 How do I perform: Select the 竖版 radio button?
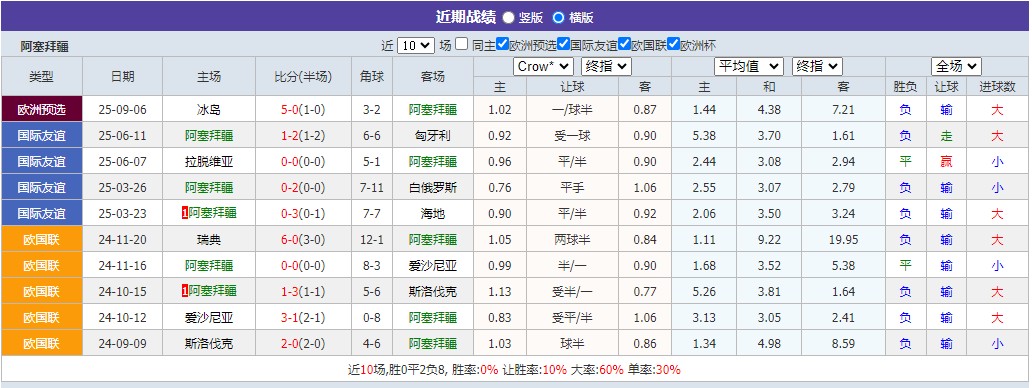pos(509,18)
